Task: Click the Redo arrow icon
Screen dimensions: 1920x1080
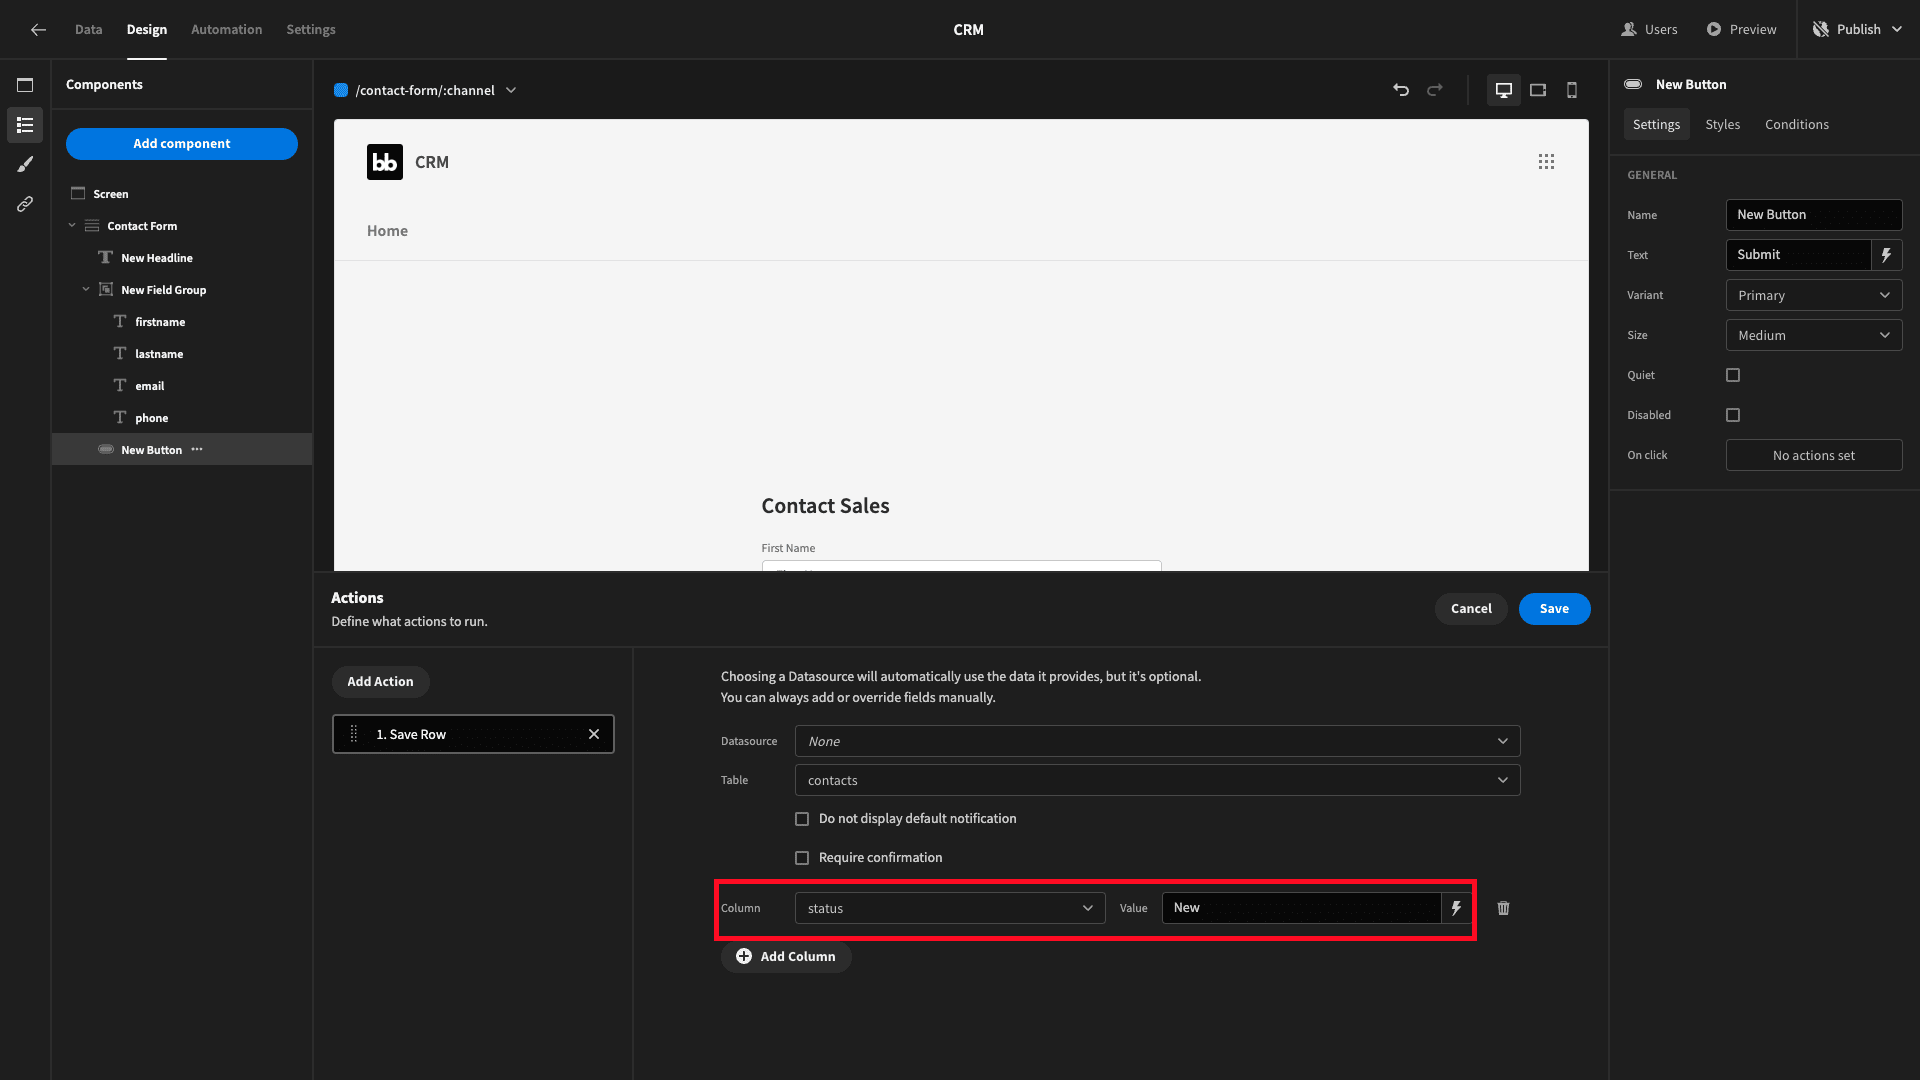Action: (x=1435, y=90)
